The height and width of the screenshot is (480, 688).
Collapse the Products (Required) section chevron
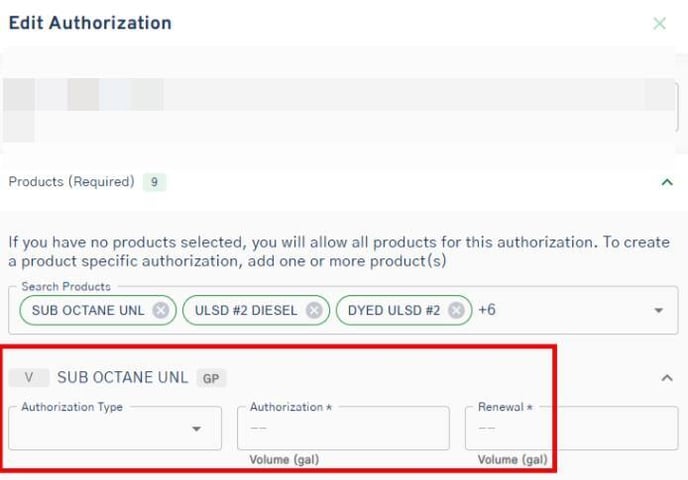coord(667,182)
